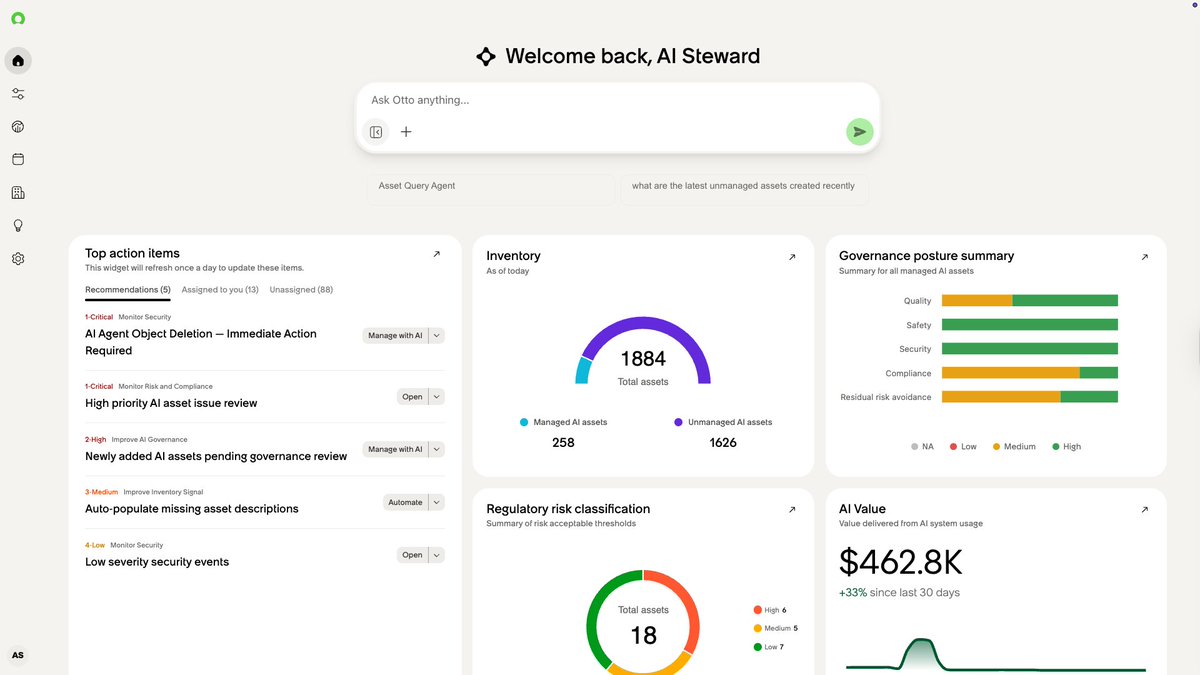
Task: Expand the Governance posture summary arrow
Action: 1145,257
